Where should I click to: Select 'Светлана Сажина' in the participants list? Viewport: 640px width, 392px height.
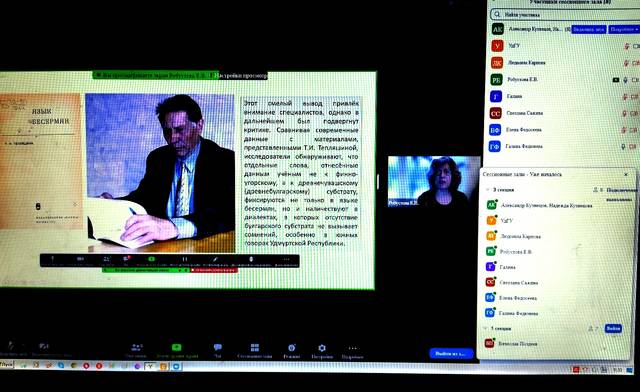pos(524,113)
